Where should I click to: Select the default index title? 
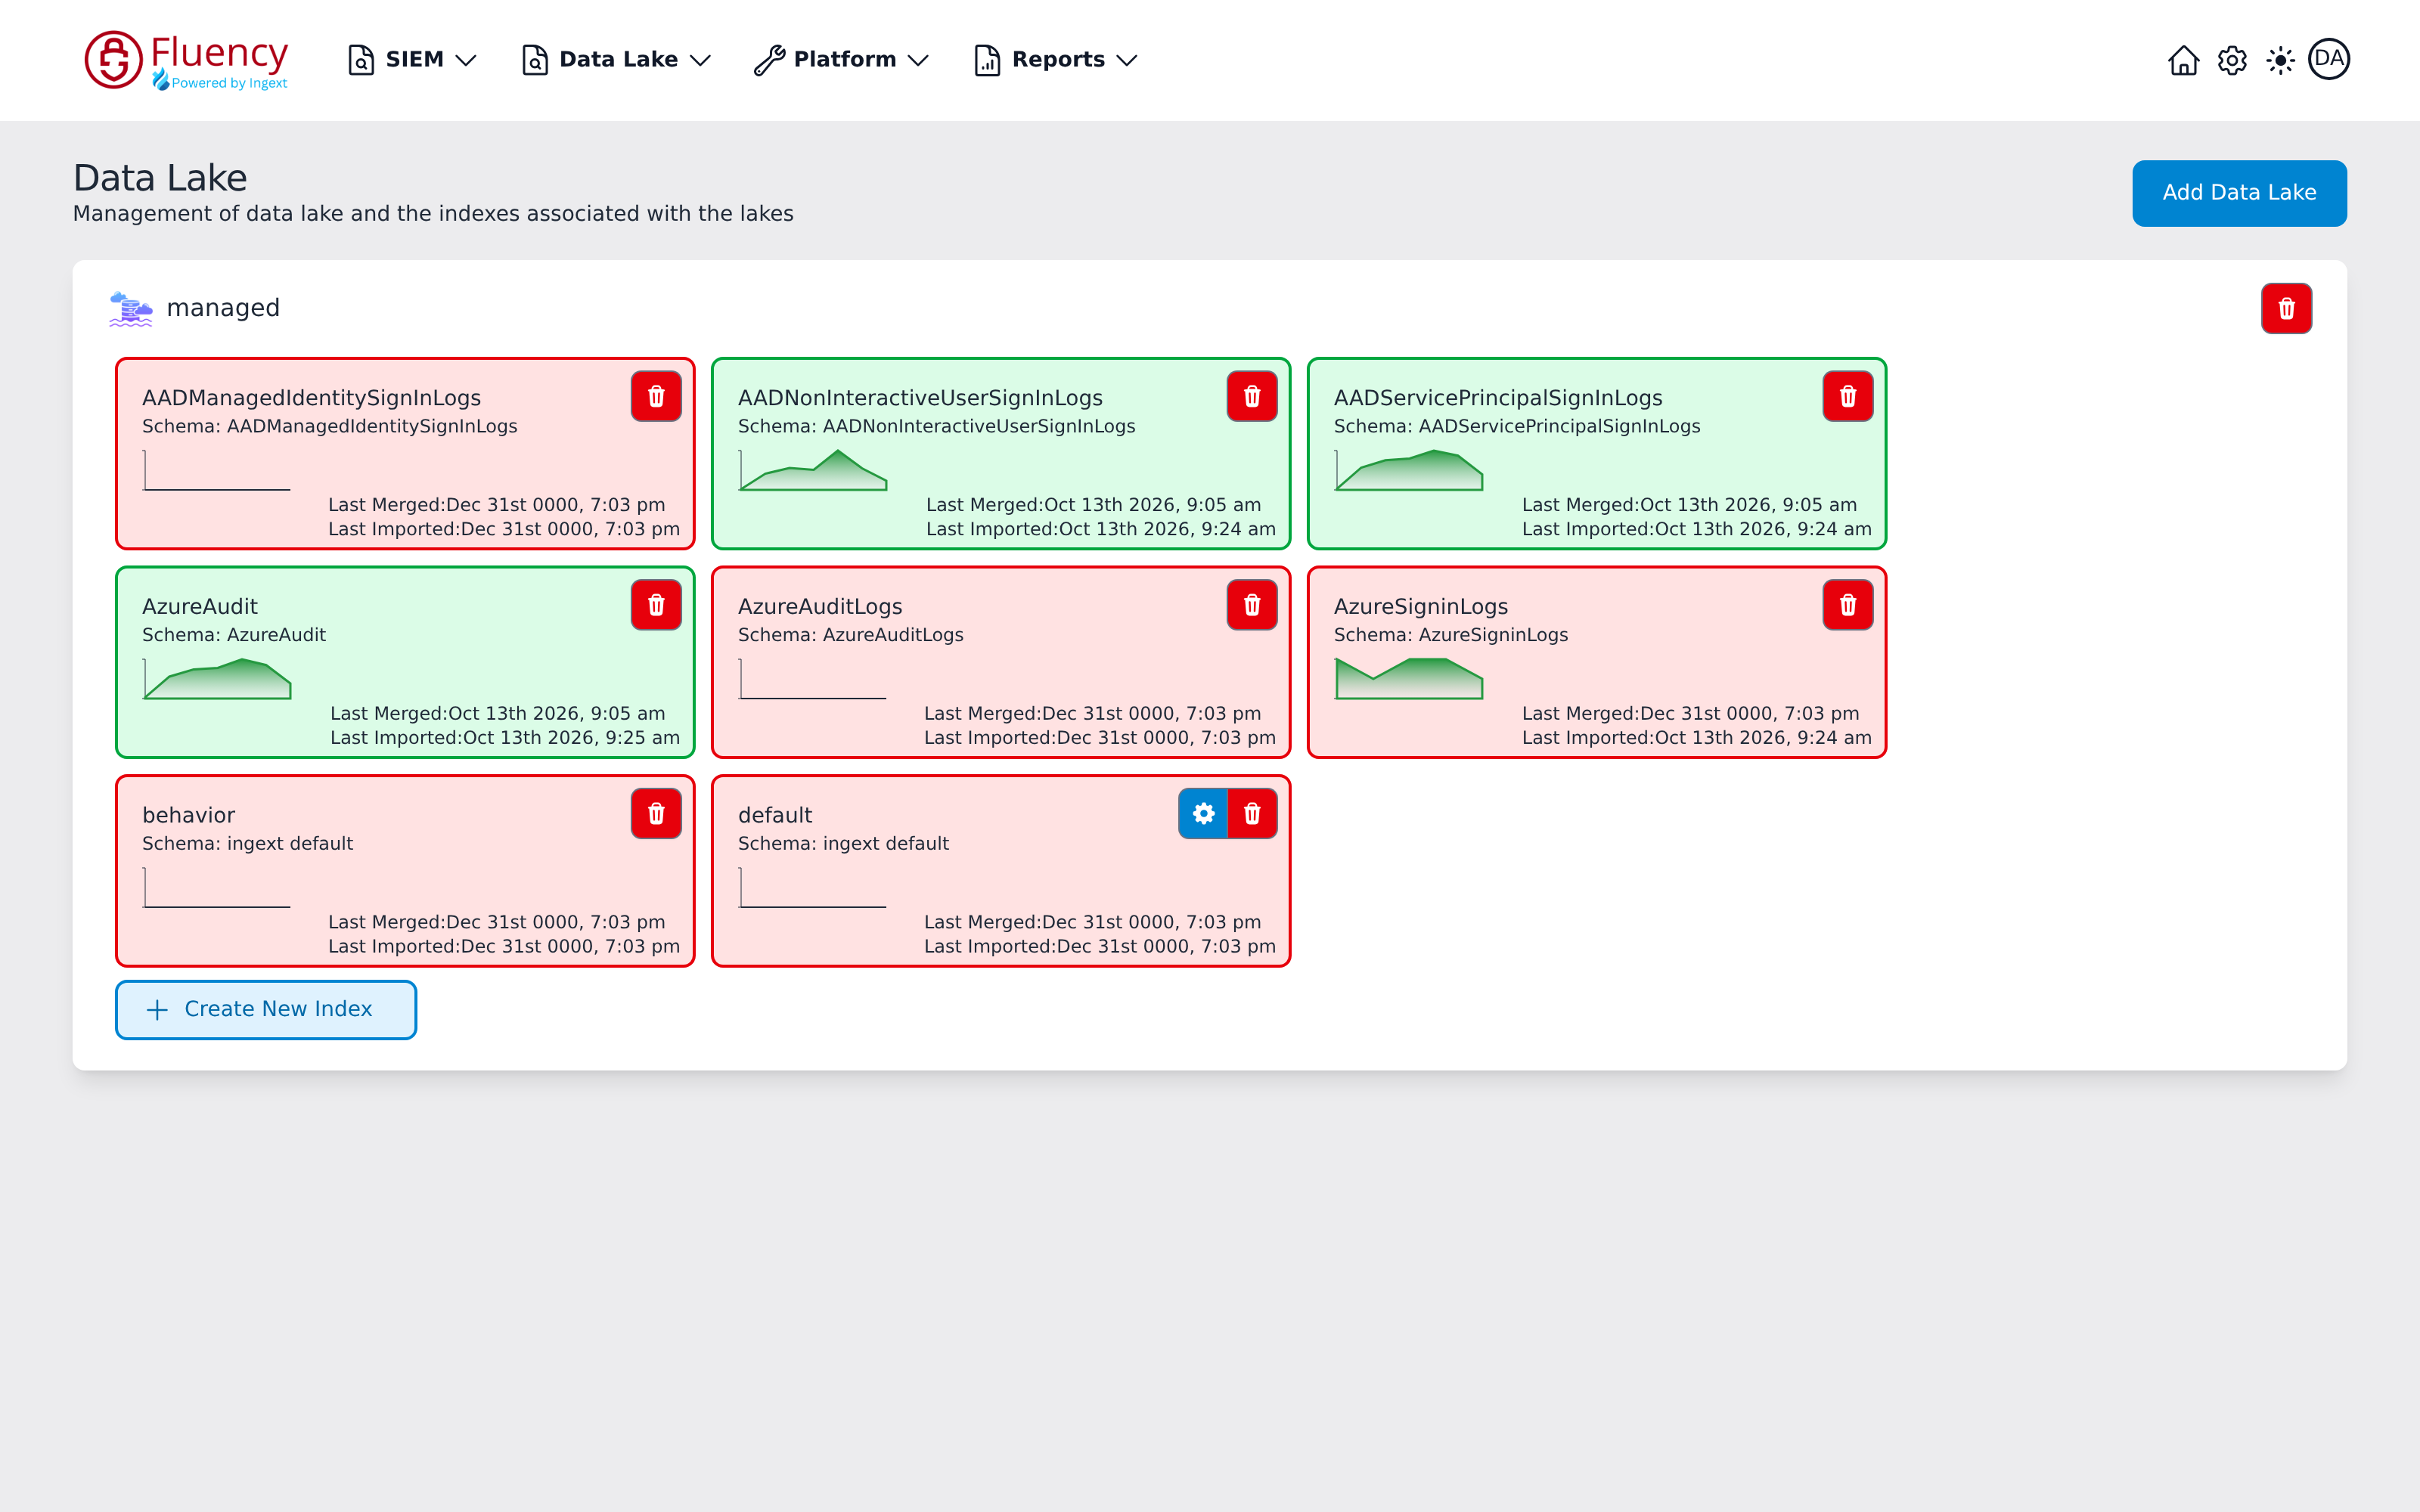click(775, 815)
